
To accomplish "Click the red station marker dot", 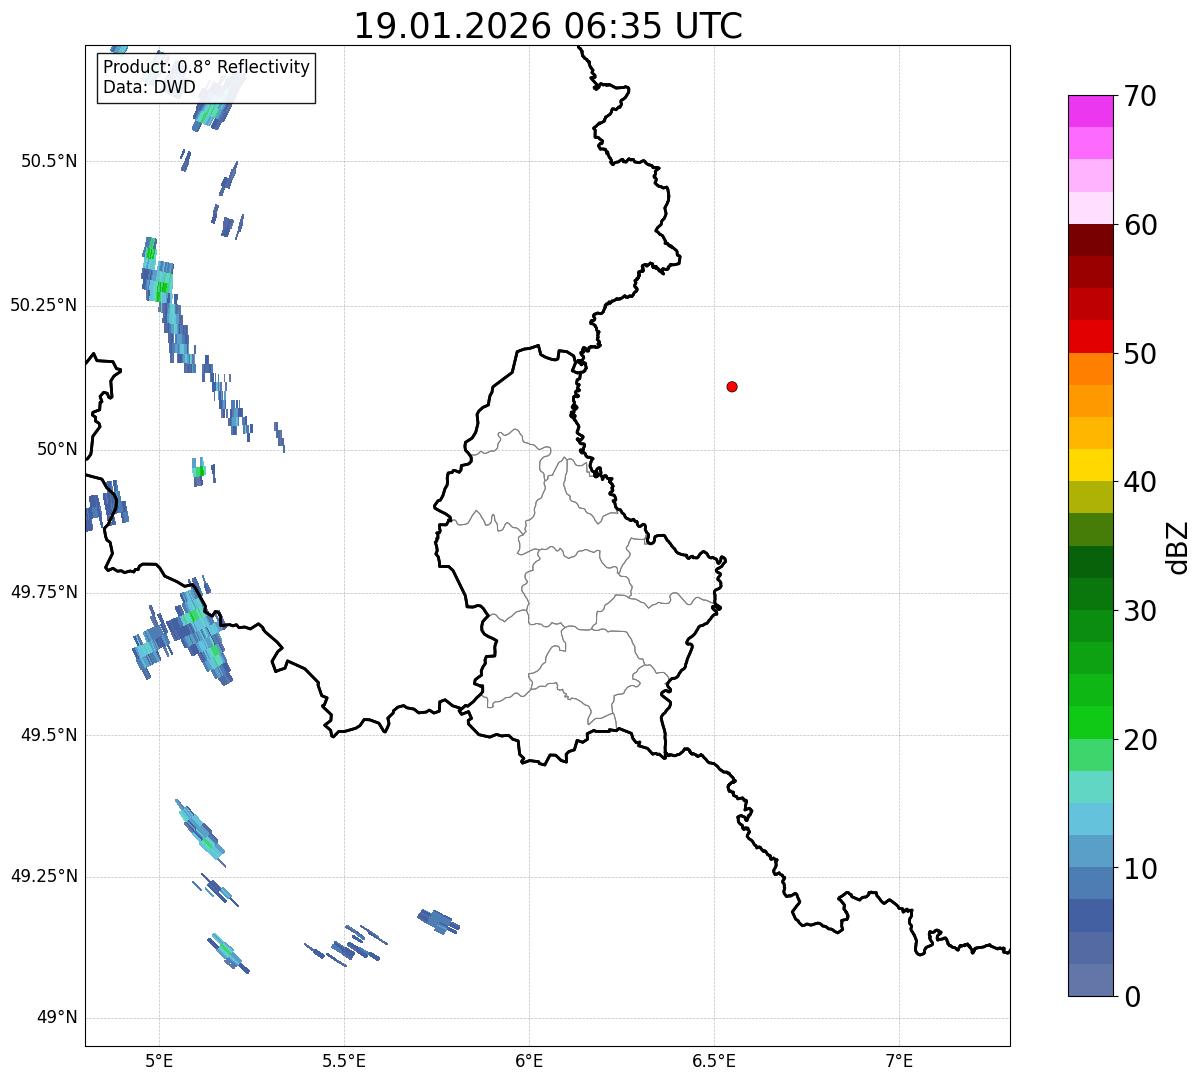I will click(x=732, y=386).
